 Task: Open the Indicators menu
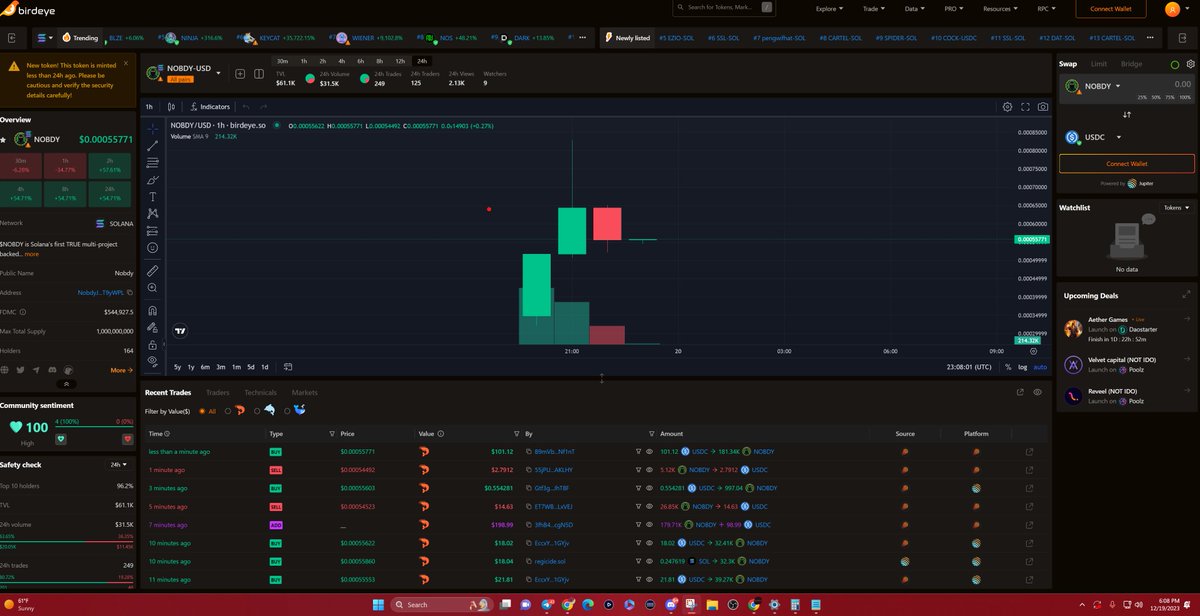tap(209, 106)
